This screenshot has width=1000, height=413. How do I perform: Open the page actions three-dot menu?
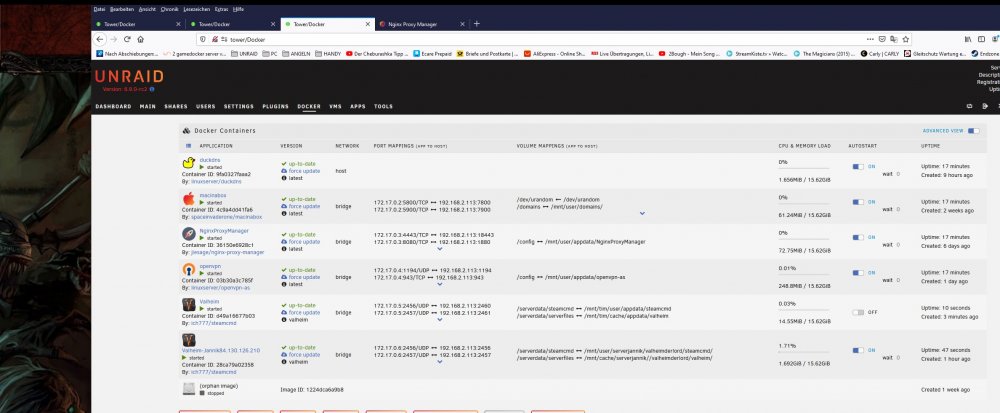click(871, 39)
